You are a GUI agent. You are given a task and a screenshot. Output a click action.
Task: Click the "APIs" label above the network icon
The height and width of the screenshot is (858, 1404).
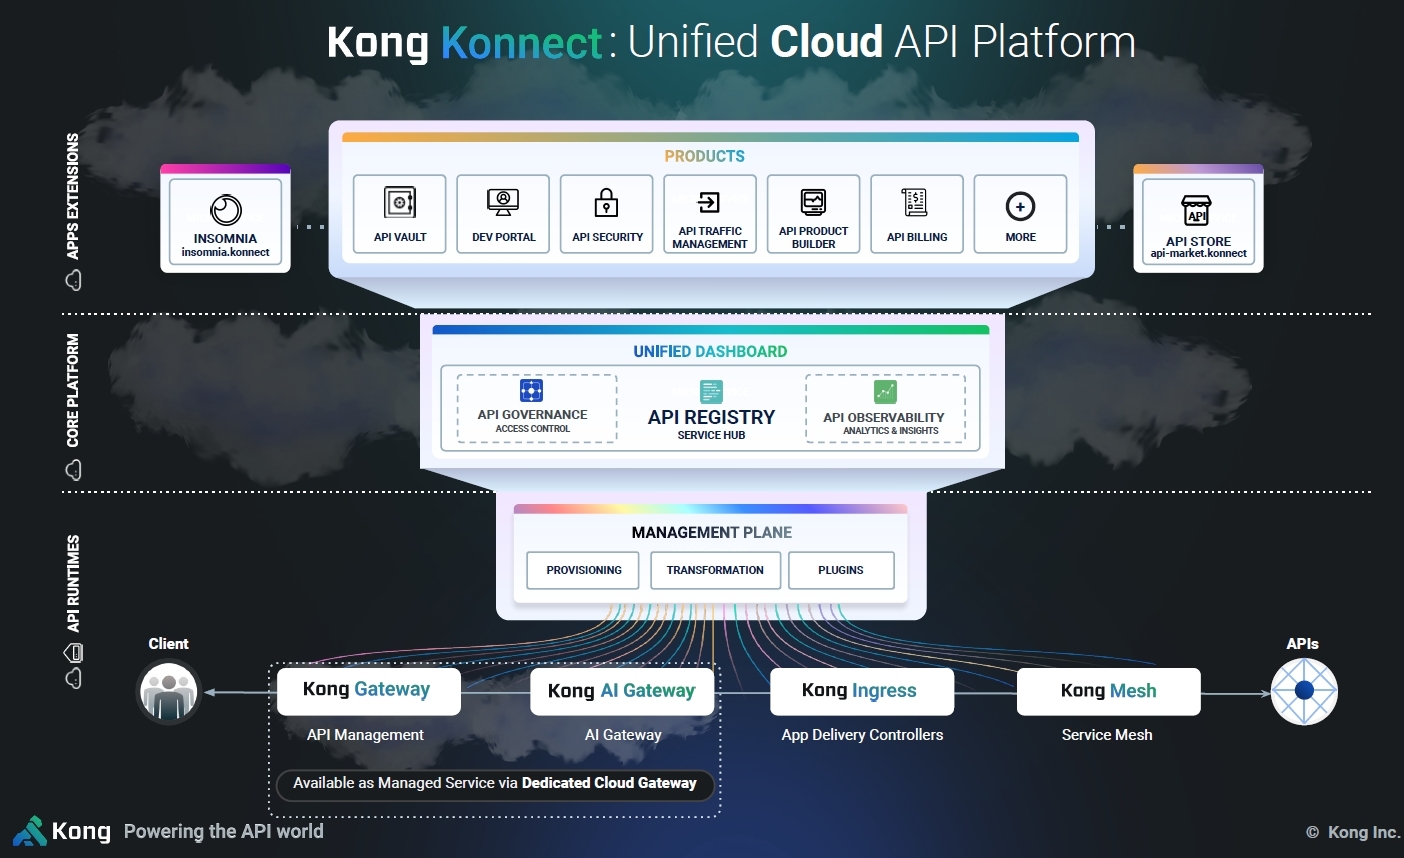pyautogui.click(x=1302, y=644)
